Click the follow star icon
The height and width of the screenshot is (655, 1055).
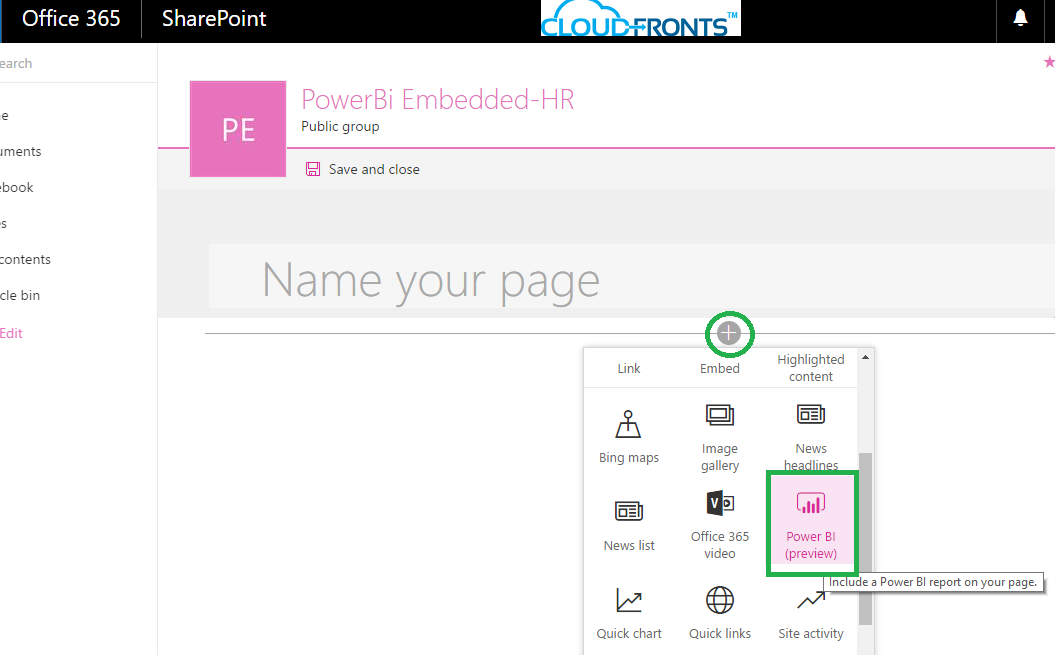(x=1049, y=63)
